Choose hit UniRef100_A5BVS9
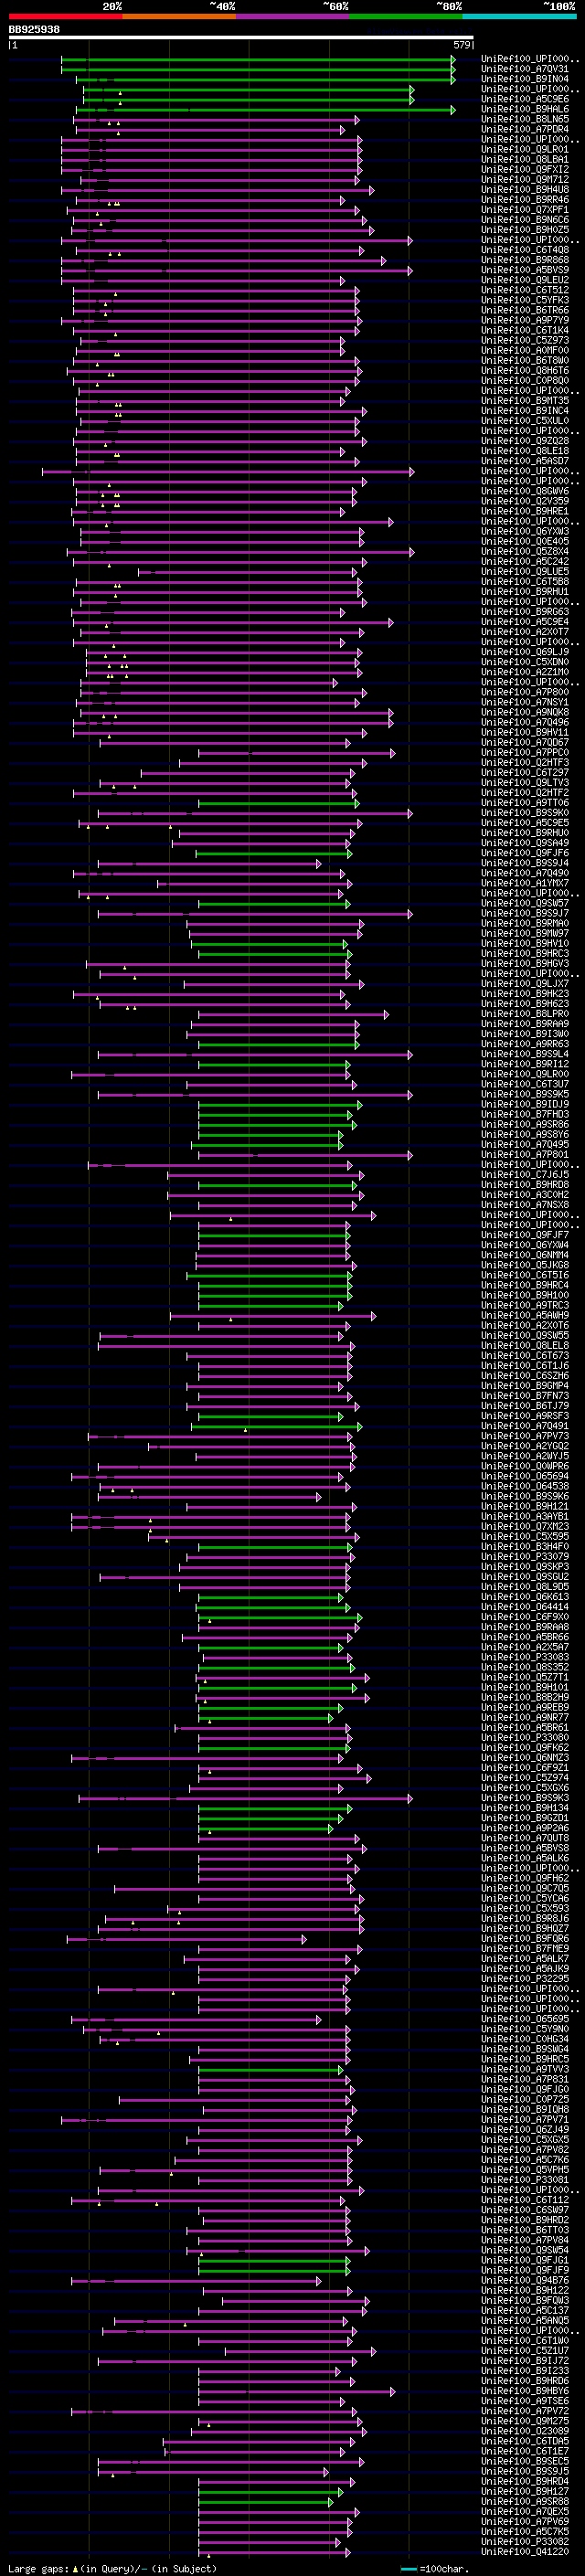 525,270
